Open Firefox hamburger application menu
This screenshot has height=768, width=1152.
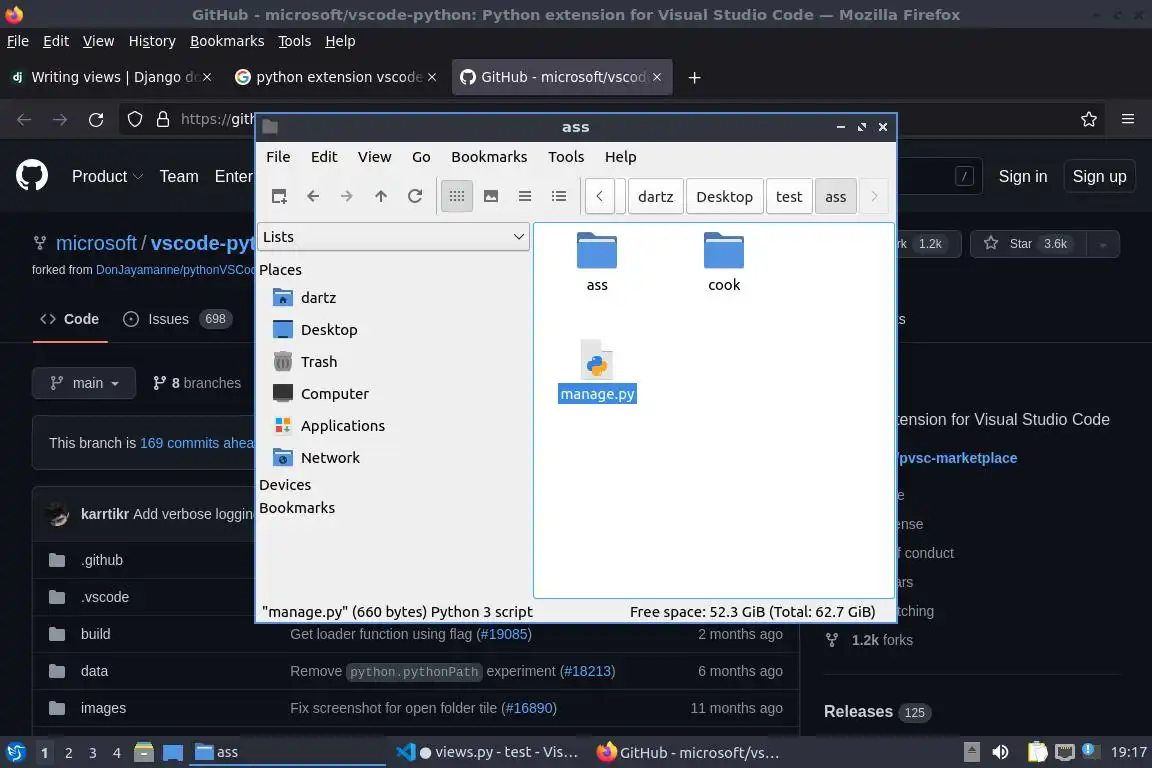point(1128,119)
